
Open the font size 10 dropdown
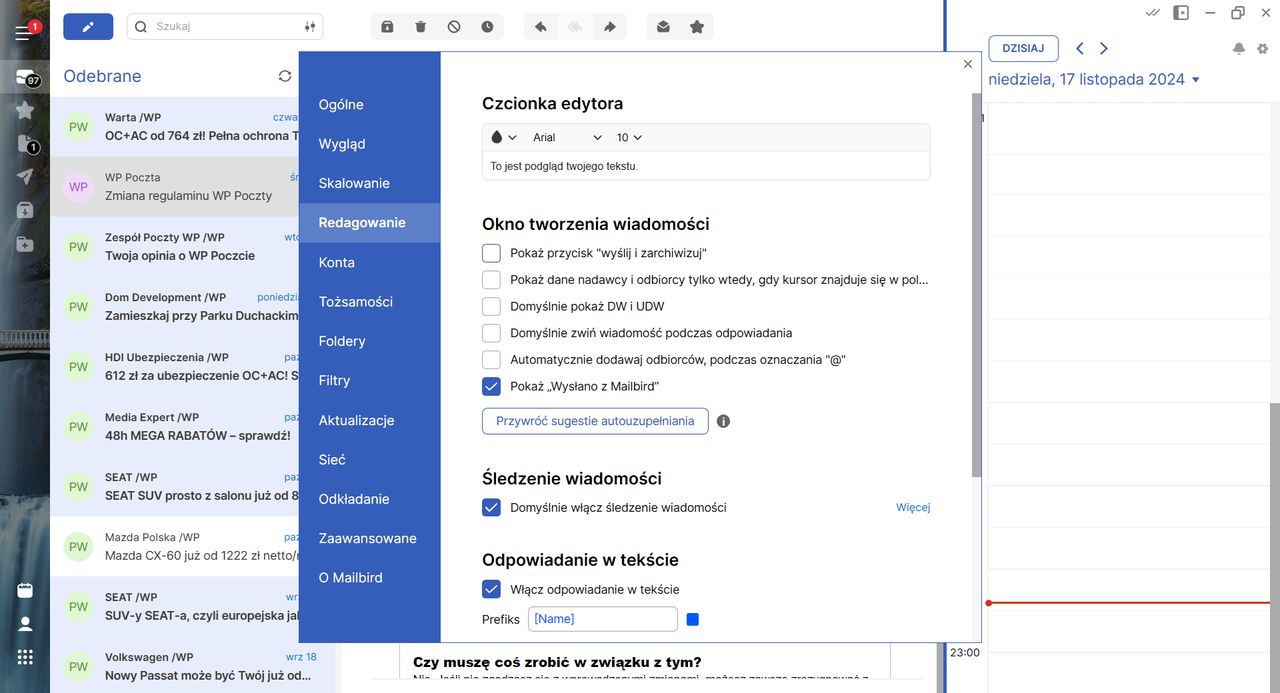tap(629, 137)
